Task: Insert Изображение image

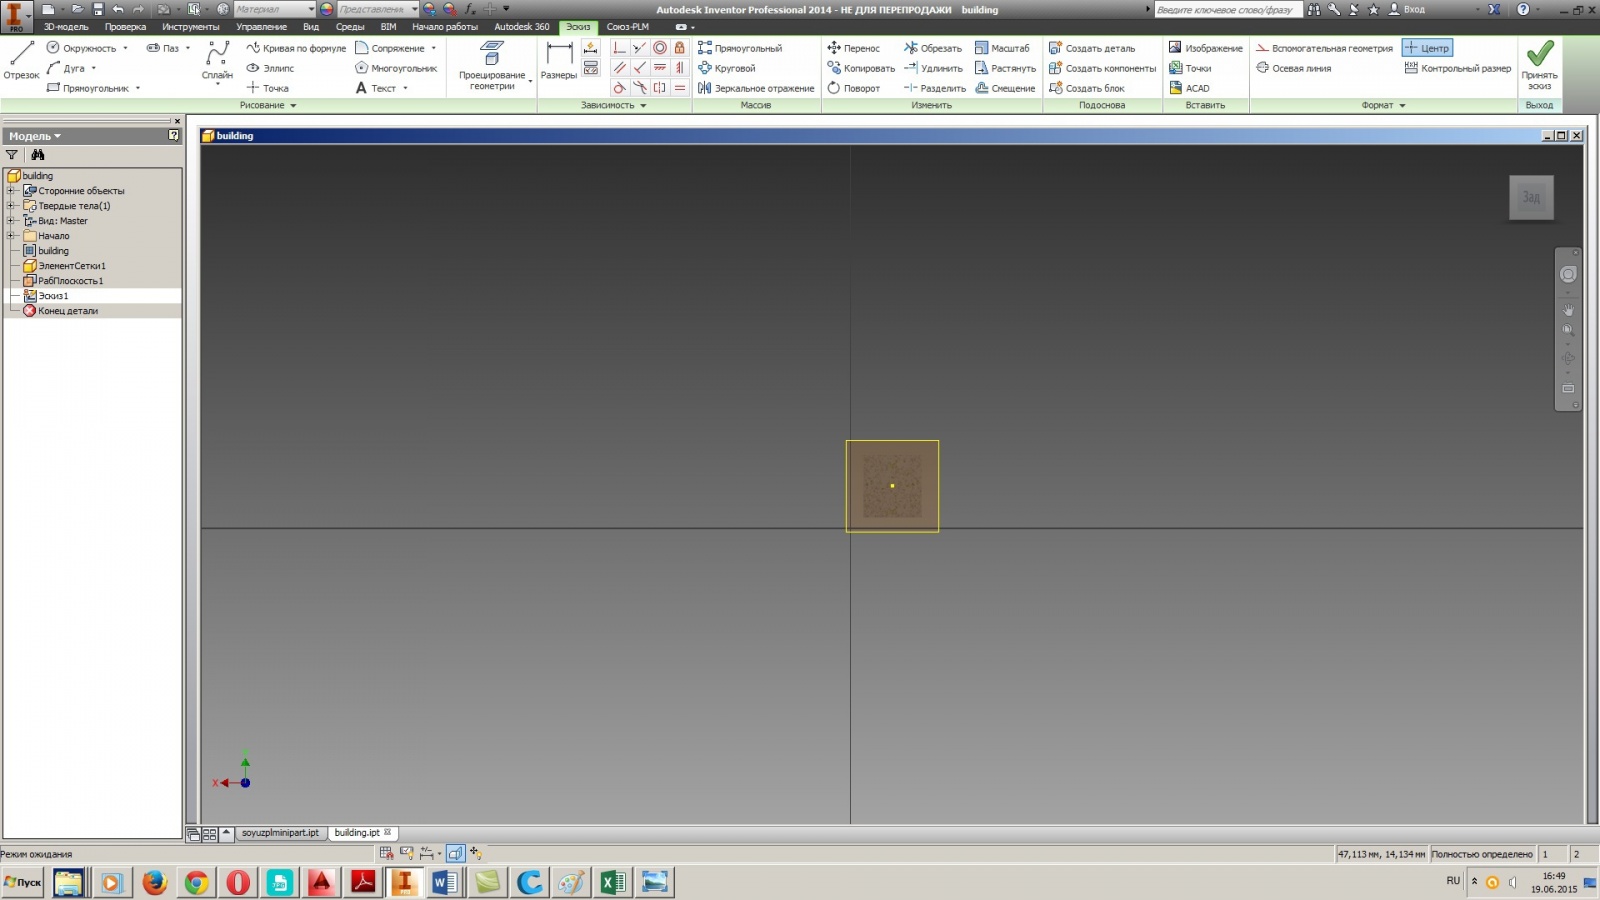Action: [x=1206, y=48]
